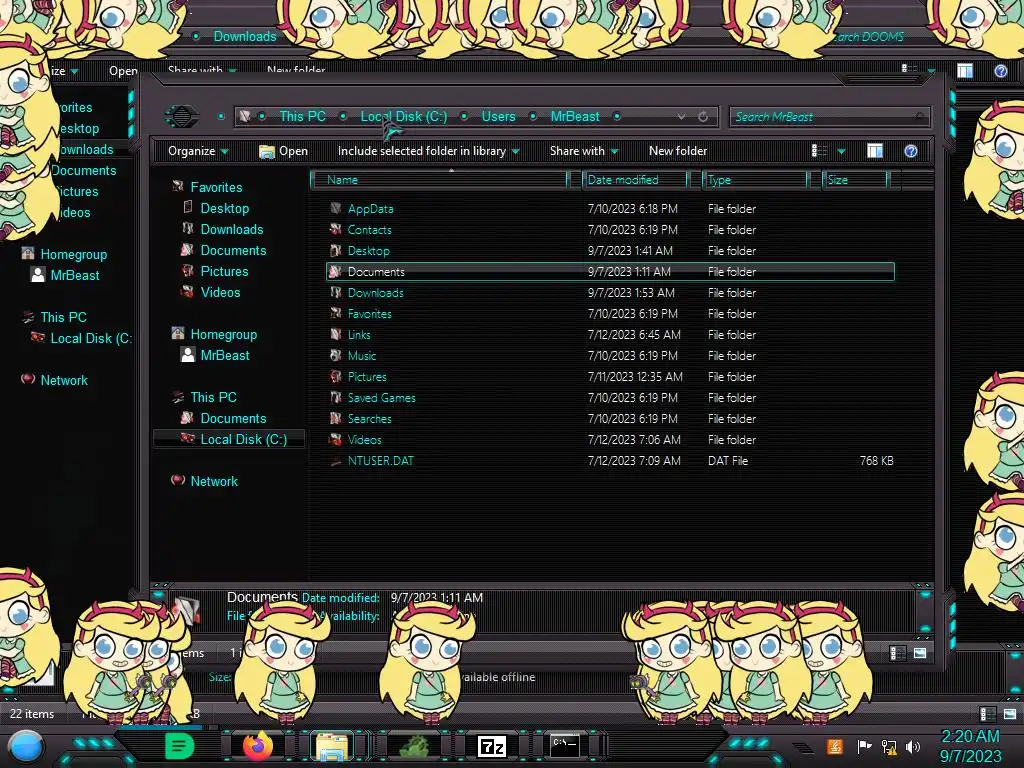Open 7-Zip from the taskbar

coord(492,746)
